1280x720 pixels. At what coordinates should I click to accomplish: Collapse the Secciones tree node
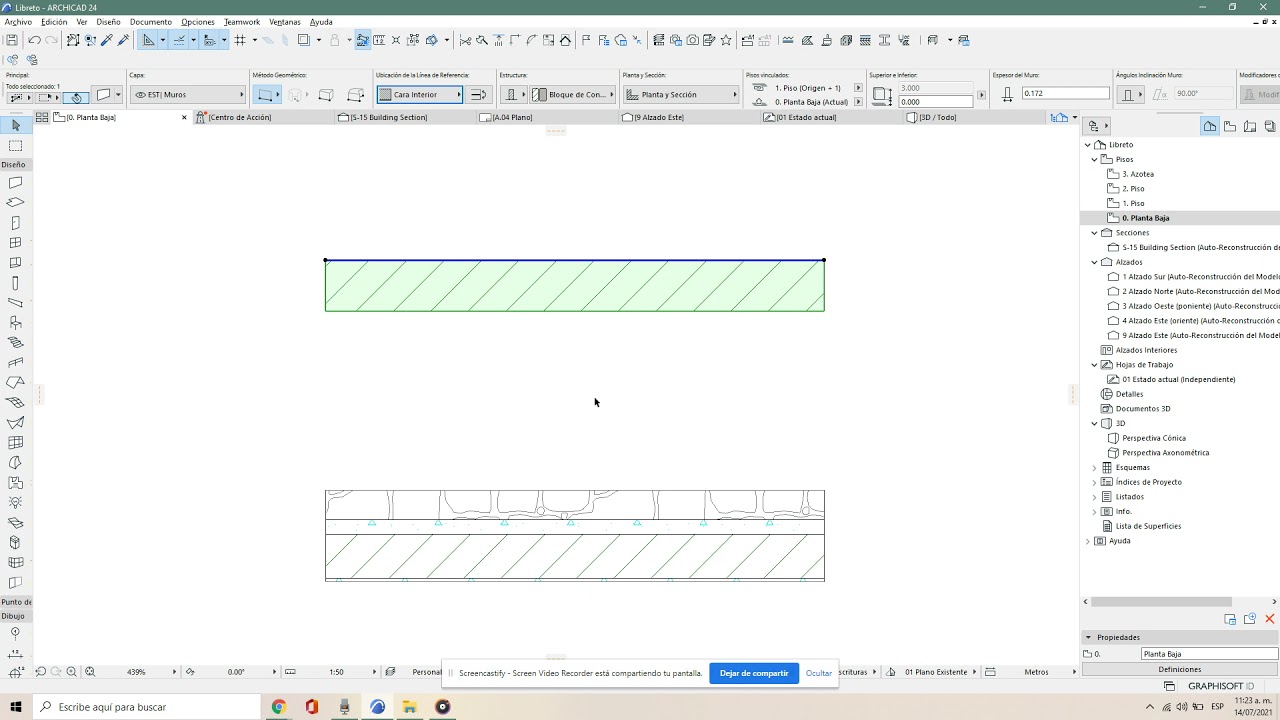[x=1095, y=232]
